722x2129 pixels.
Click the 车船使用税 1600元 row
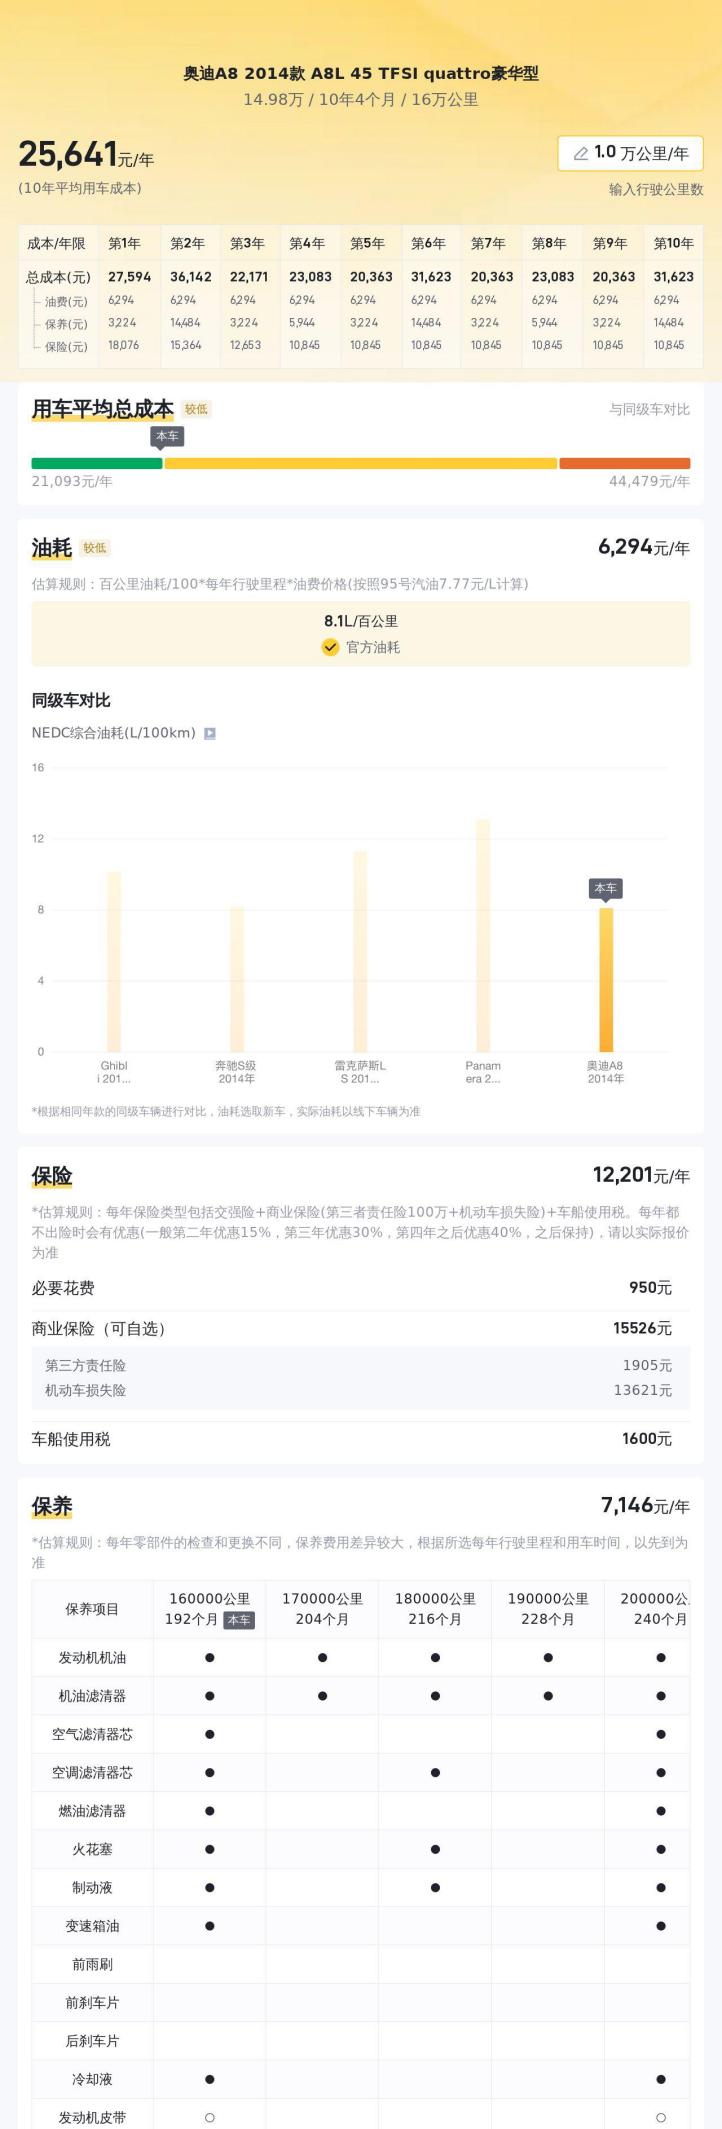(361, 1439)
